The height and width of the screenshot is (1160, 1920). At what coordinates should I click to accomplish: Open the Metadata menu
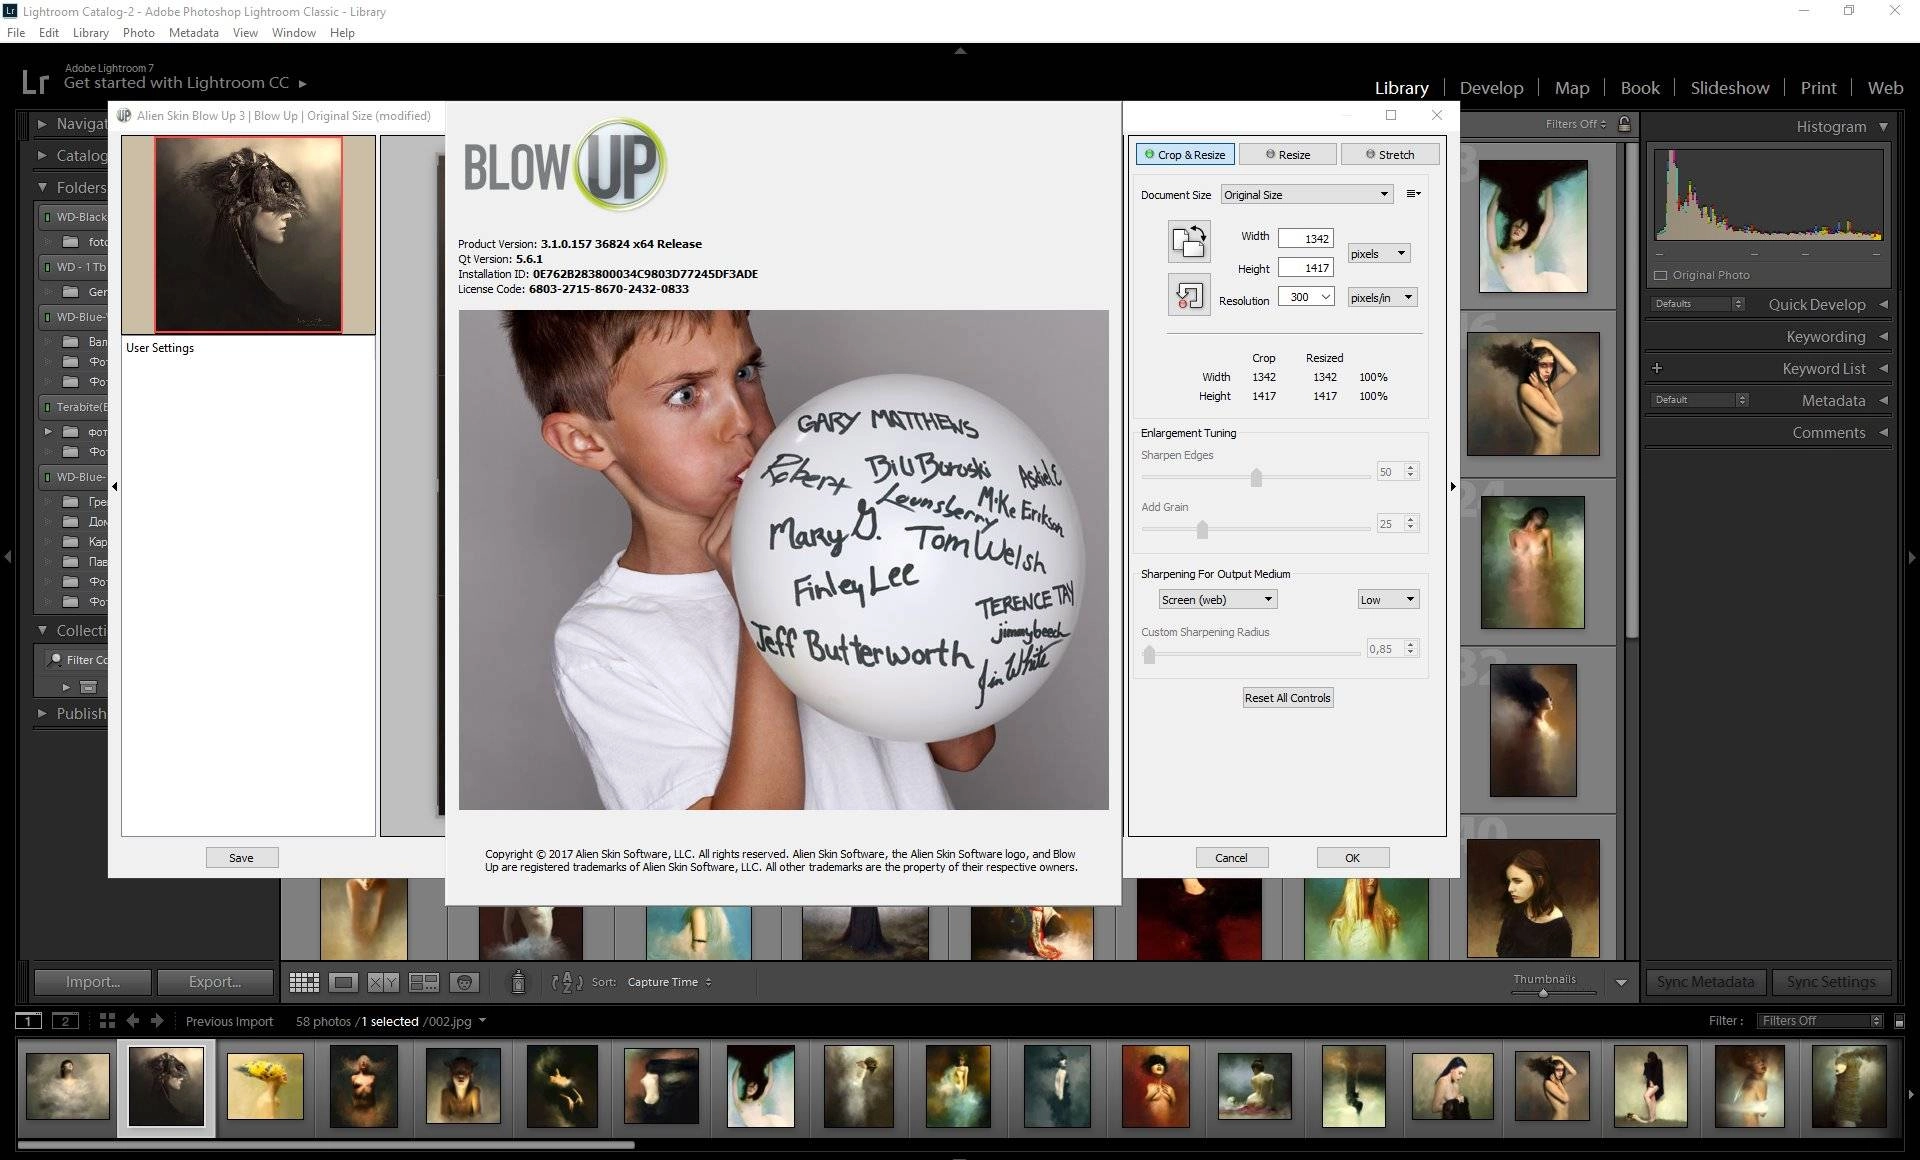[193, 32]
